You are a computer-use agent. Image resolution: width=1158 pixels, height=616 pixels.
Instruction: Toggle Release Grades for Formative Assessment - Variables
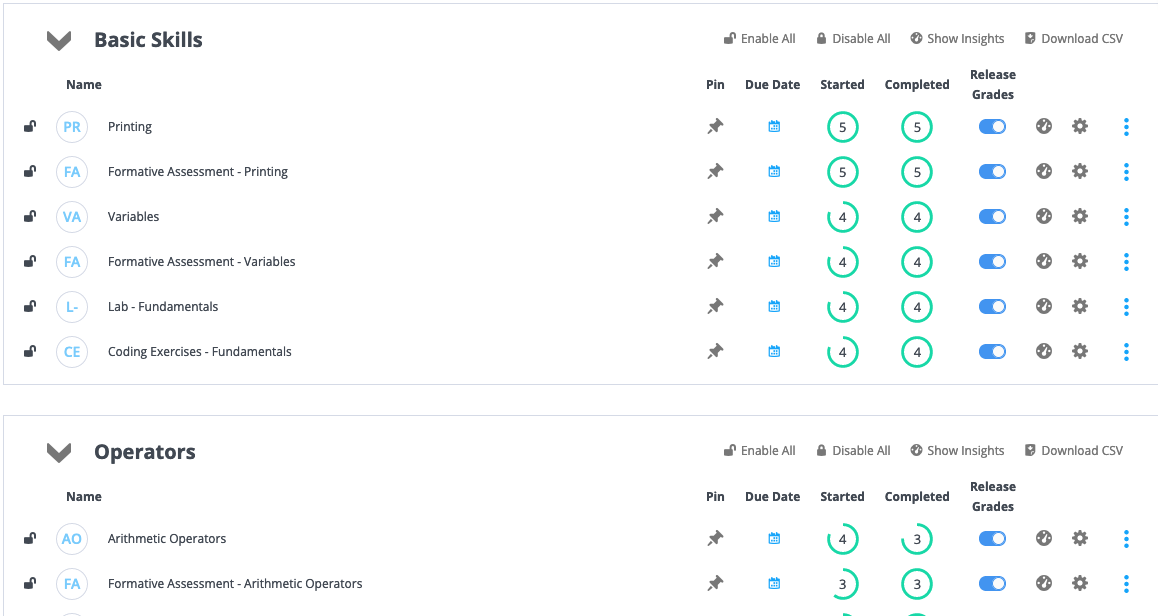coord(993,262)
